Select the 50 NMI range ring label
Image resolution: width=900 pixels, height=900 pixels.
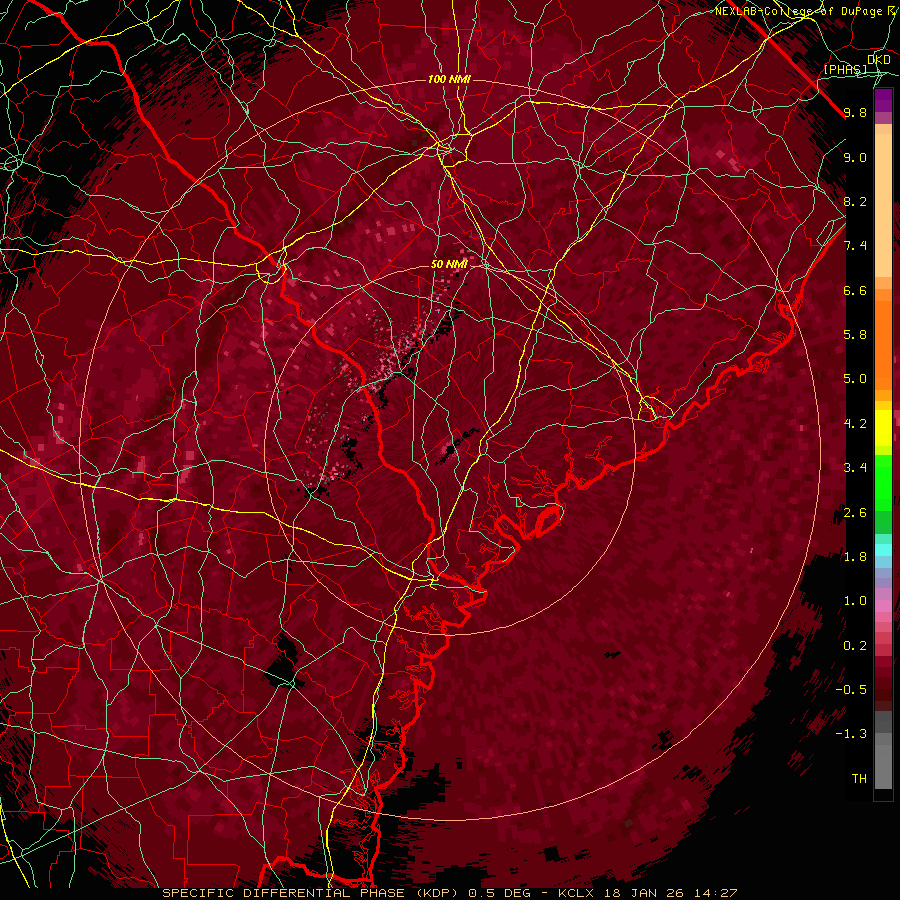449,264
